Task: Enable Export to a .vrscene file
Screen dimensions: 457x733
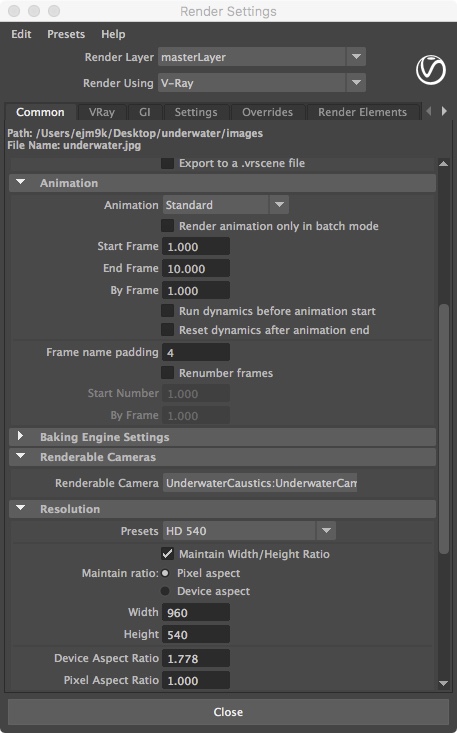Action: (x=167, y=163)
